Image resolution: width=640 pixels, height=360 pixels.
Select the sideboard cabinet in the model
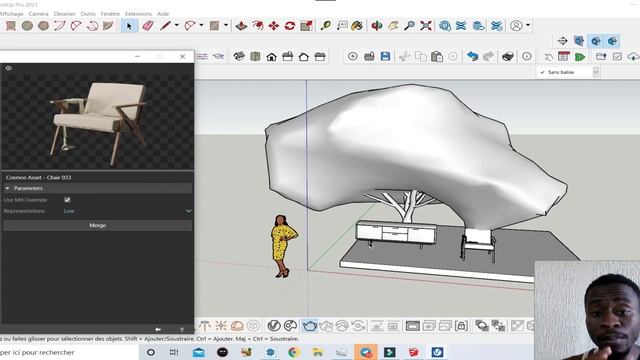396,233
